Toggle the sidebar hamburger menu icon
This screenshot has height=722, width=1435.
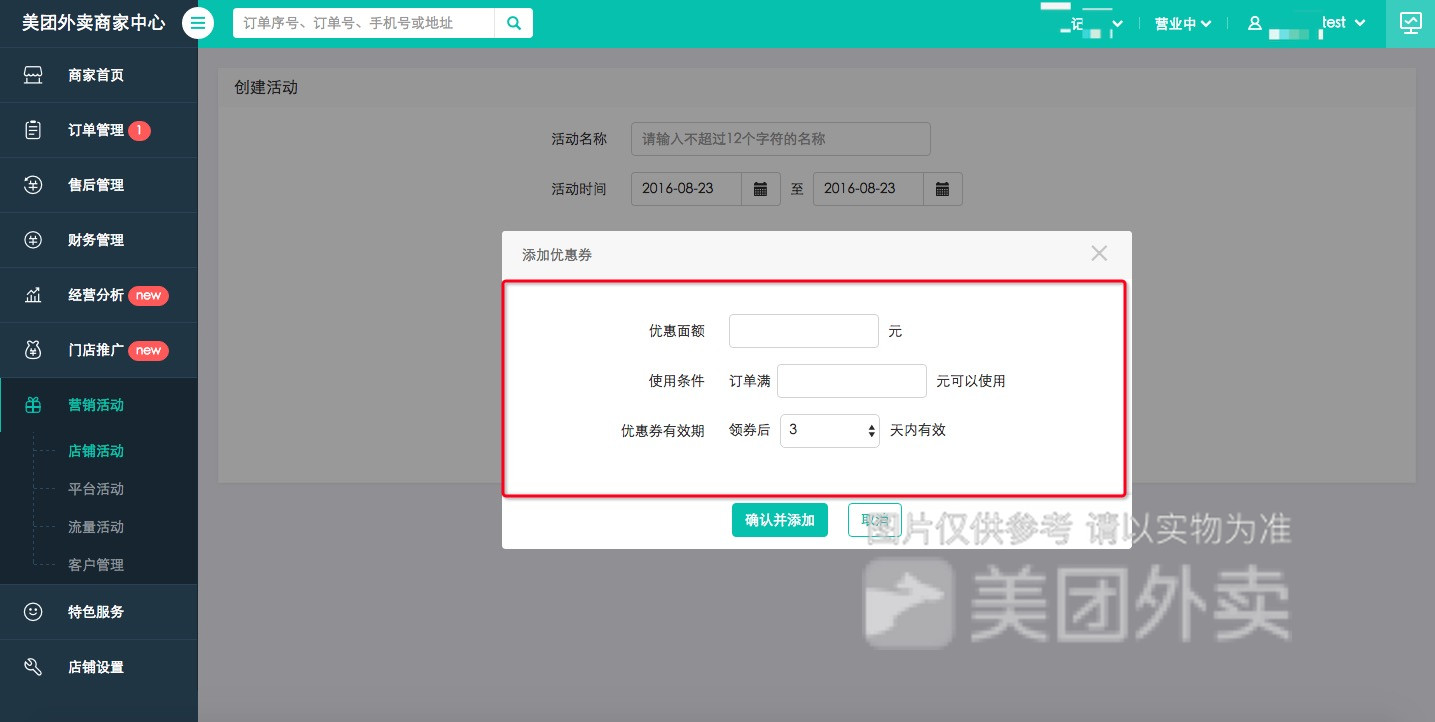coord(198,23)
